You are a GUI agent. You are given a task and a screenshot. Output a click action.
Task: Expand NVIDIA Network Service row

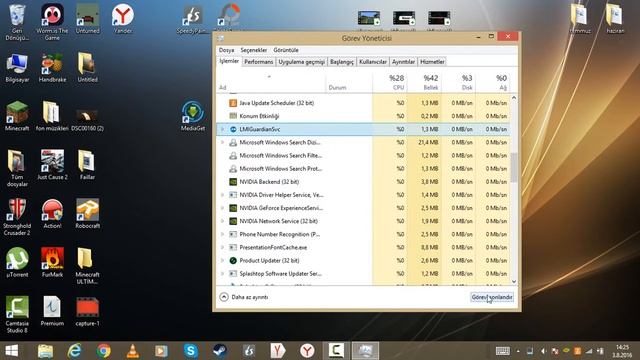(222, 221)
